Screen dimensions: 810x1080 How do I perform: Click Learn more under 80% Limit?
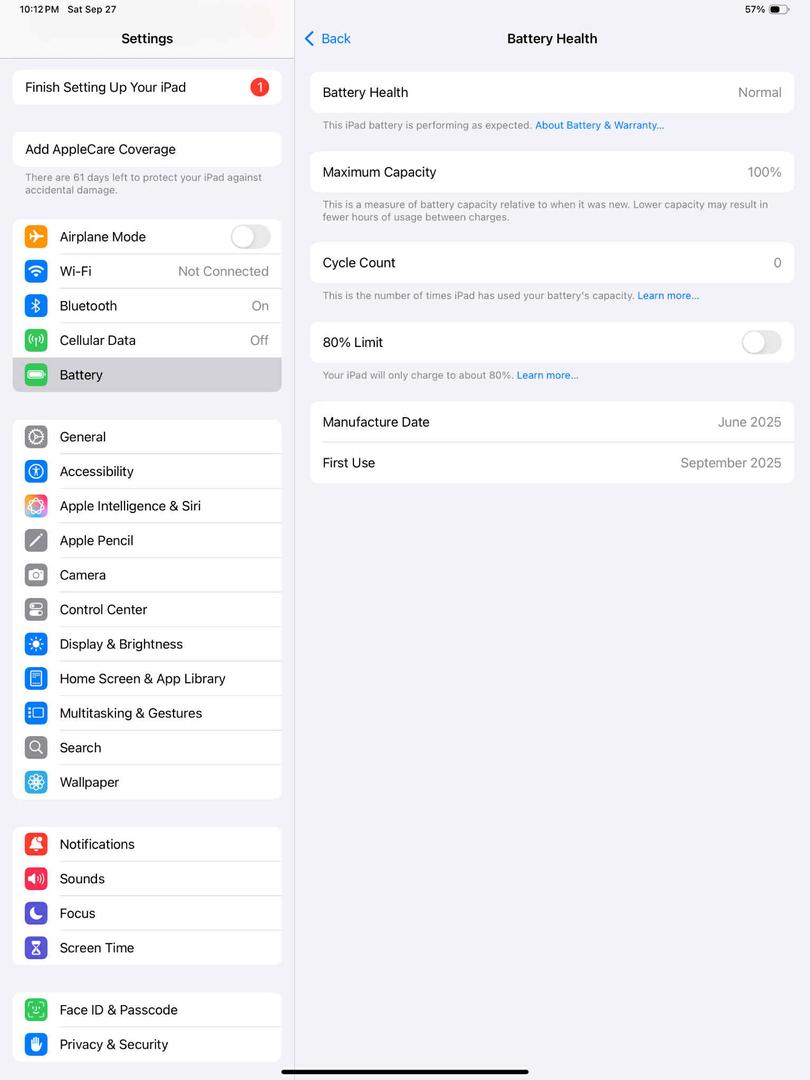[548, 375]
